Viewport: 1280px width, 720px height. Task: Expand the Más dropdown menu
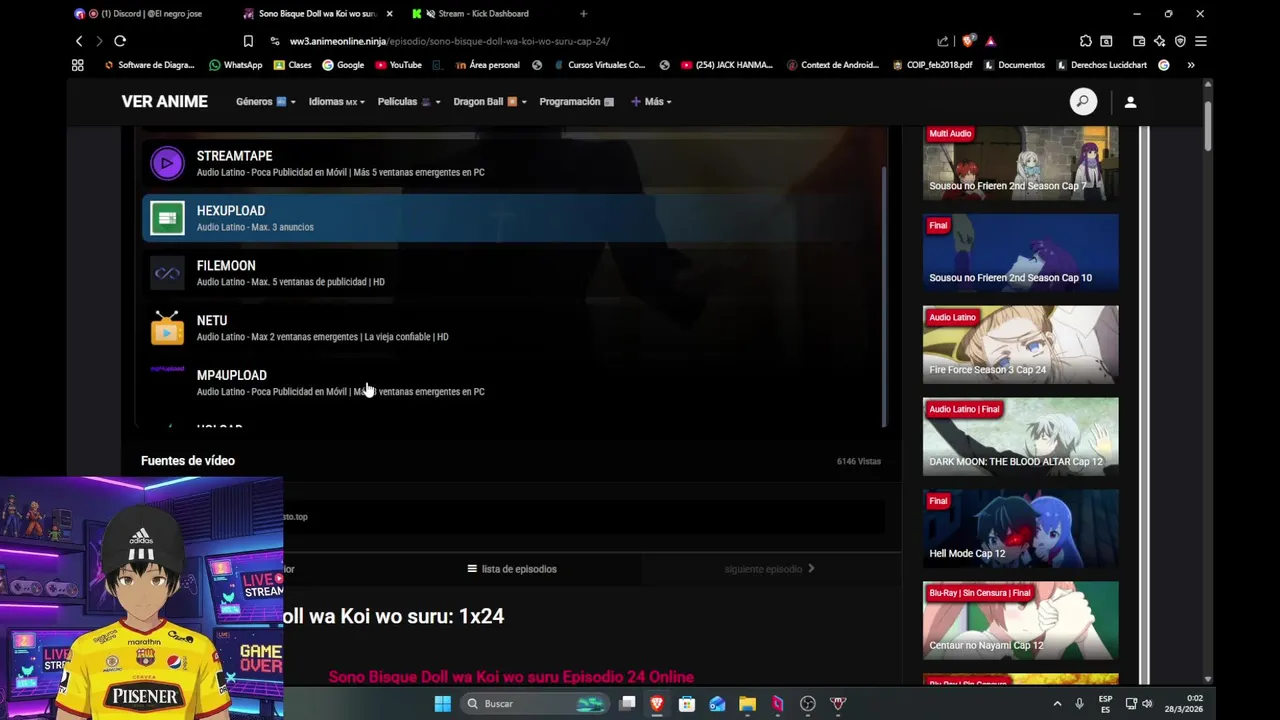tap(651, 101)
